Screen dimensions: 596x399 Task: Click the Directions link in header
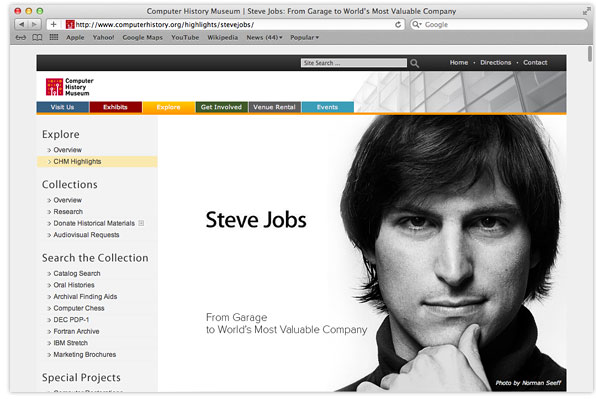coord(496,62)
